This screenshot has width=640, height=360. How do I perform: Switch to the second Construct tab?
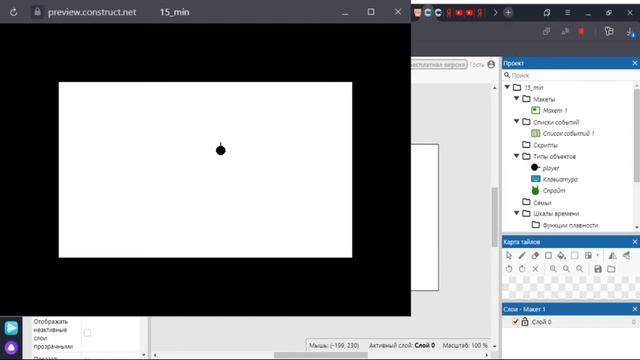pos(438,13)
